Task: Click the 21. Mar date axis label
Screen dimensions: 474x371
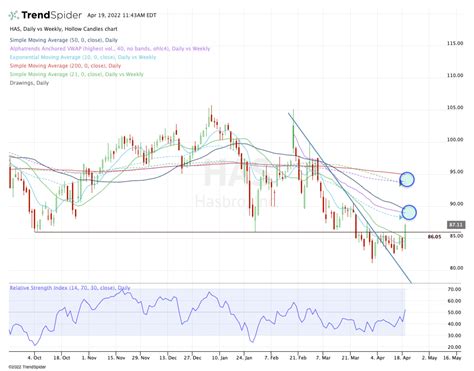Action: click(x=351, y=358)
